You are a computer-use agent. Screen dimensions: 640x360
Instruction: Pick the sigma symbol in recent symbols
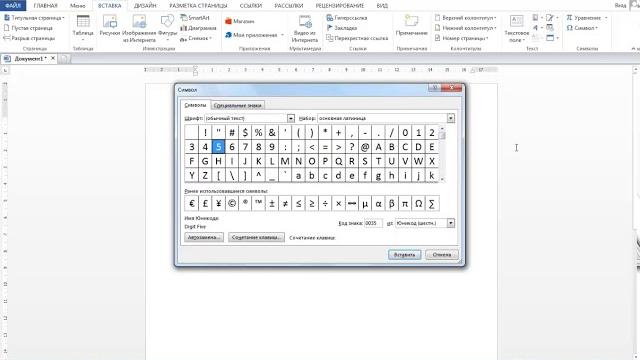pyautogui.click(x=432, y=203)
